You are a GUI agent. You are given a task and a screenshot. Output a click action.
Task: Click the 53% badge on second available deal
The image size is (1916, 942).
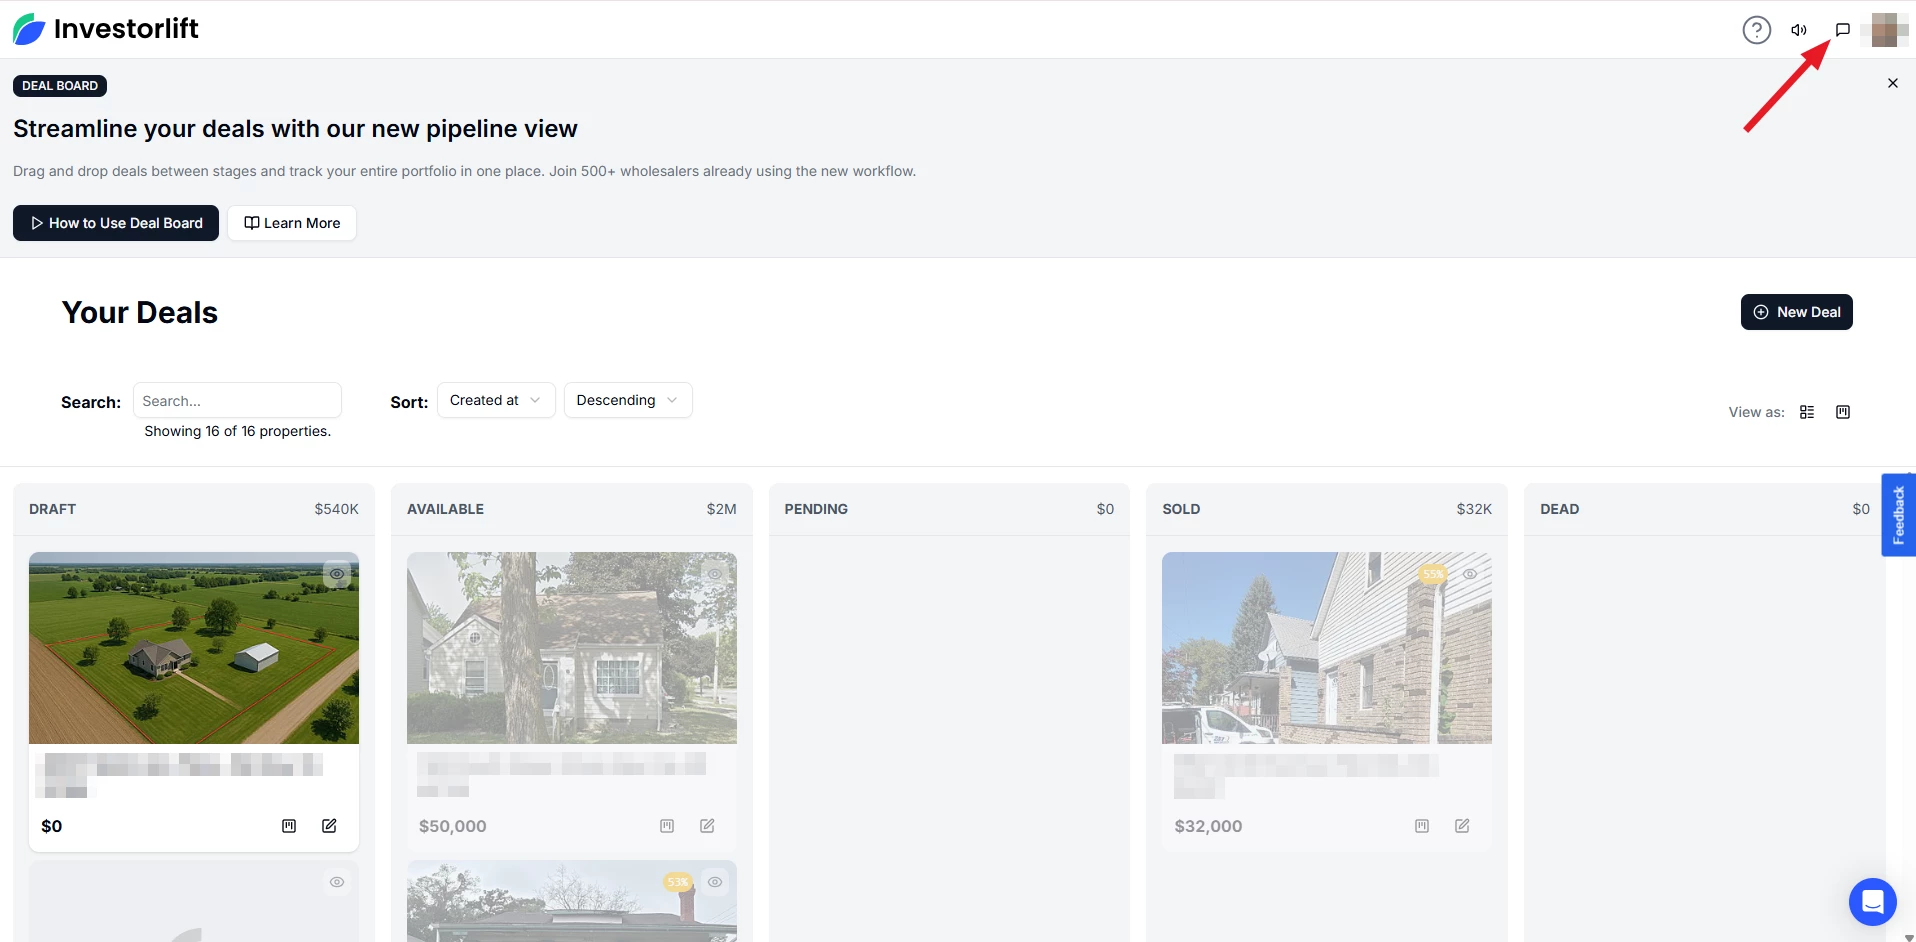pyautogui.click(x=678, y=882)
